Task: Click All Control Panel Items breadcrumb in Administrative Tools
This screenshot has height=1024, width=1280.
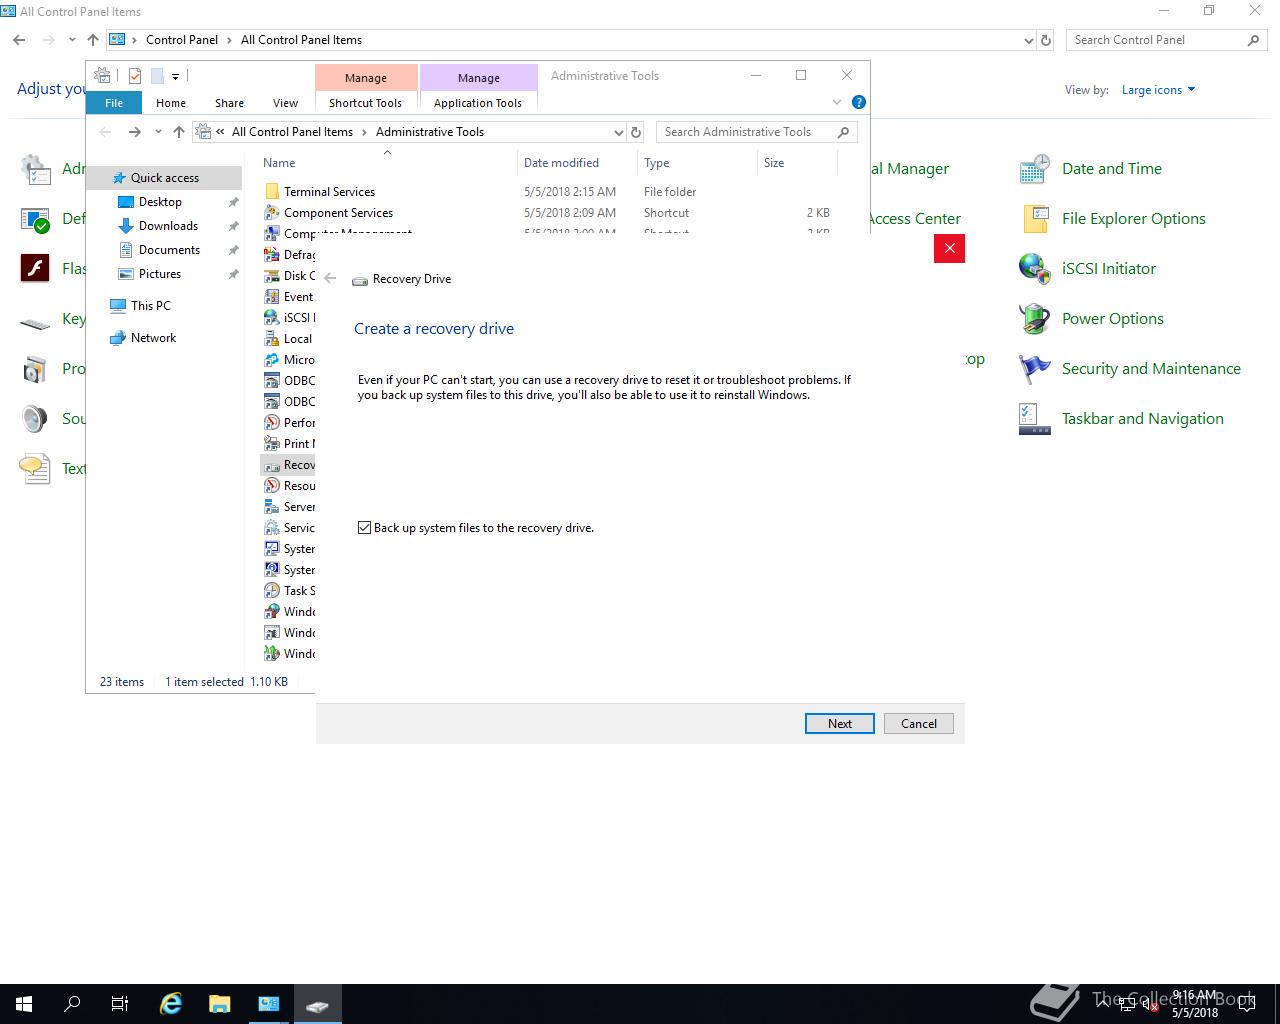Action: click(292, 132)
